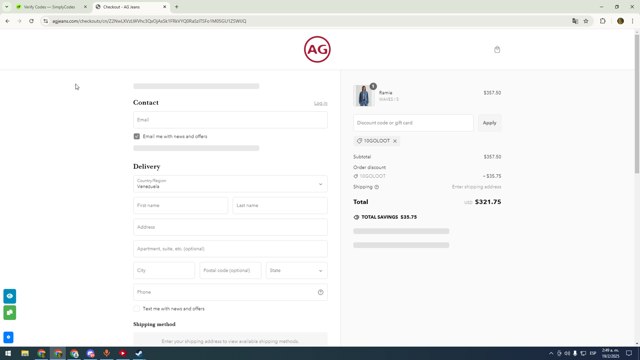Viewport: 640px width, 360px height.
Task: Focus the Apartment, suite field
Action: point(230,249)
